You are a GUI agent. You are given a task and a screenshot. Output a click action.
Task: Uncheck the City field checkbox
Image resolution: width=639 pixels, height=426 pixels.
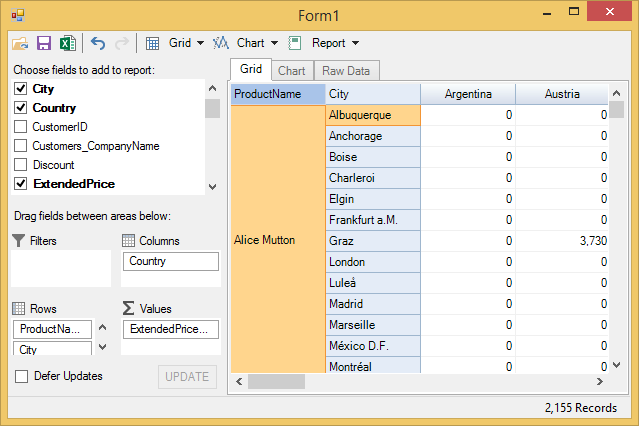[20, 89]
